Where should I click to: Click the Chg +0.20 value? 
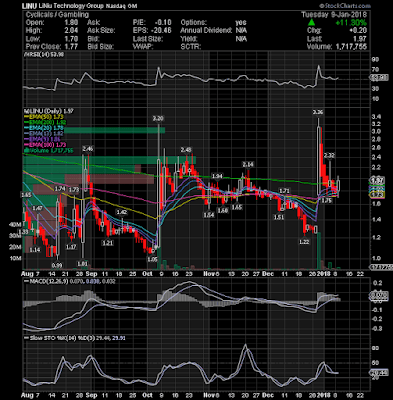click(358, 31)
